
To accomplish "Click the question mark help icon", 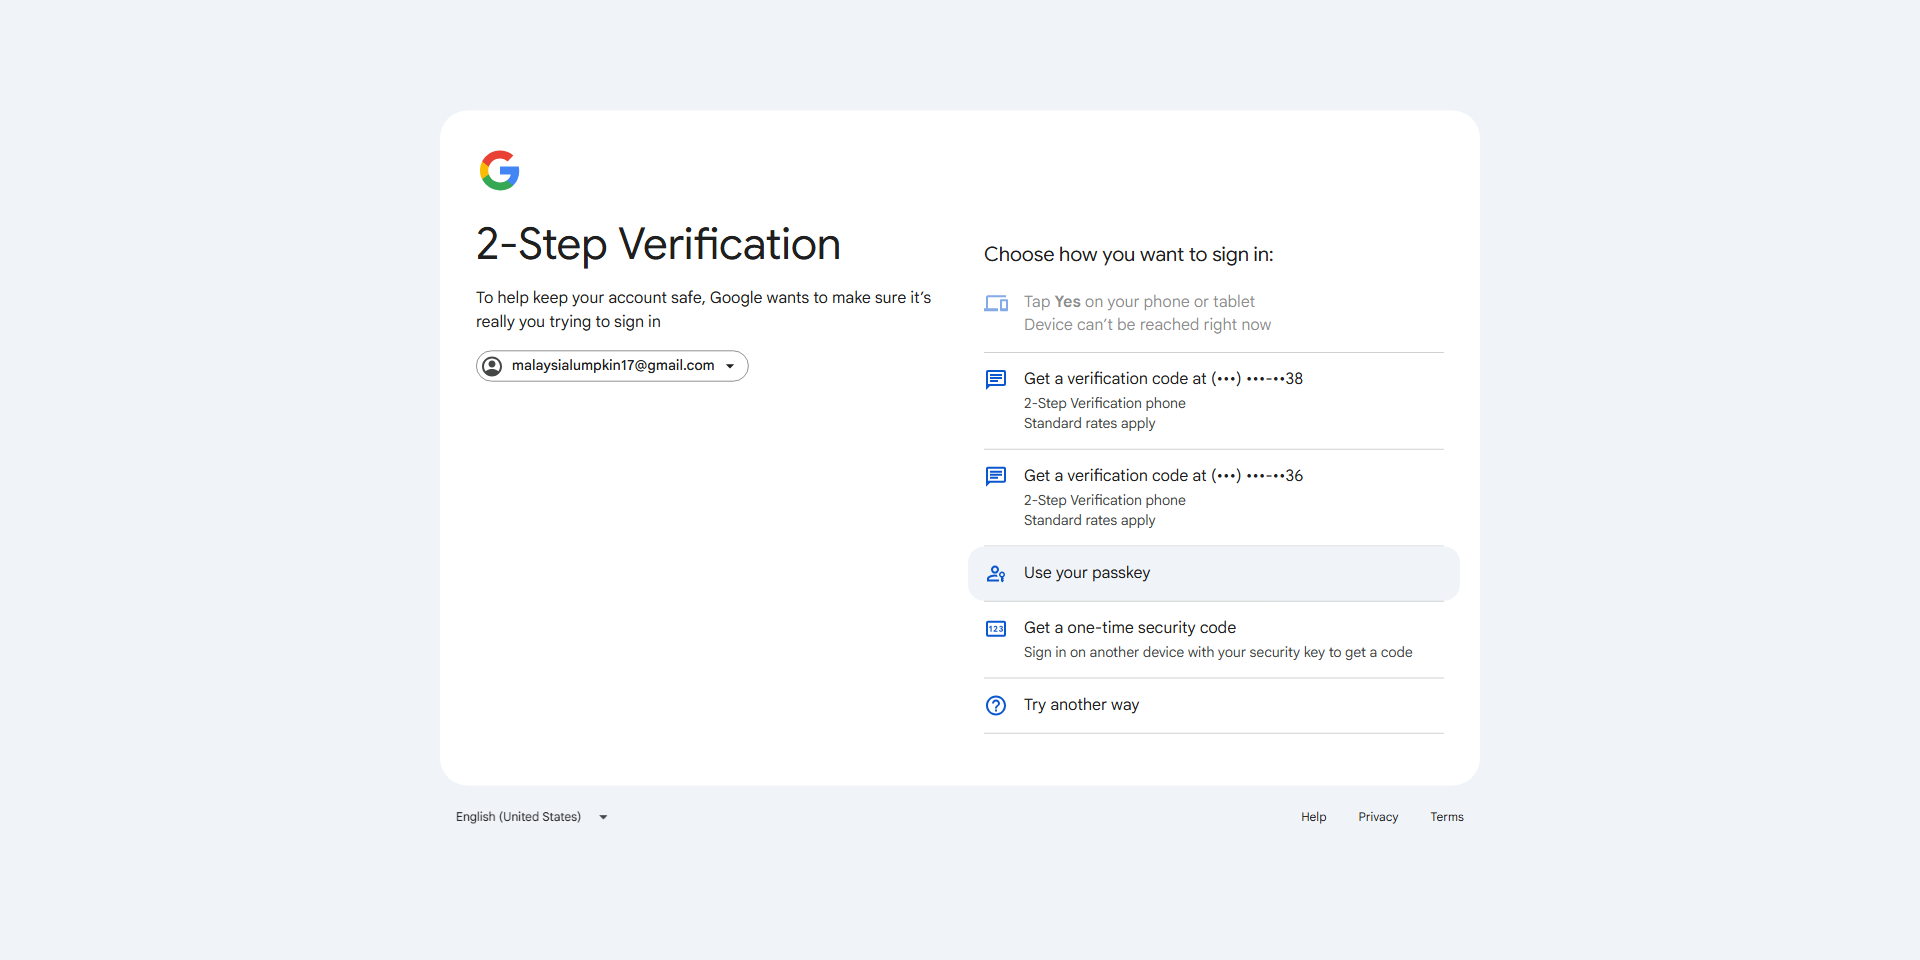I will point(996,706).
